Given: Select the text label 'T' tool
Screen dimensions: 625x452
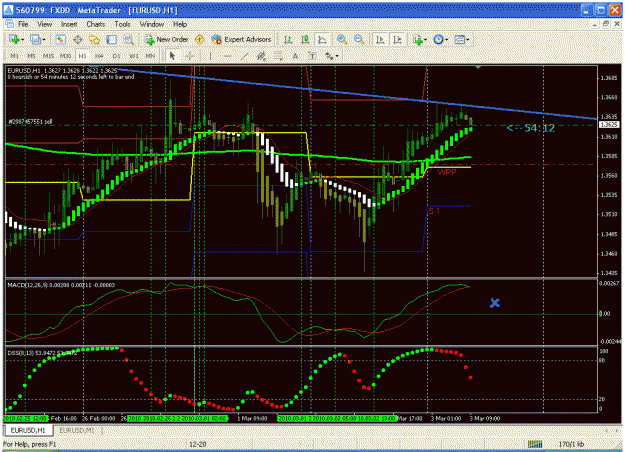Looking at the screenshot, I should (312, 56).
